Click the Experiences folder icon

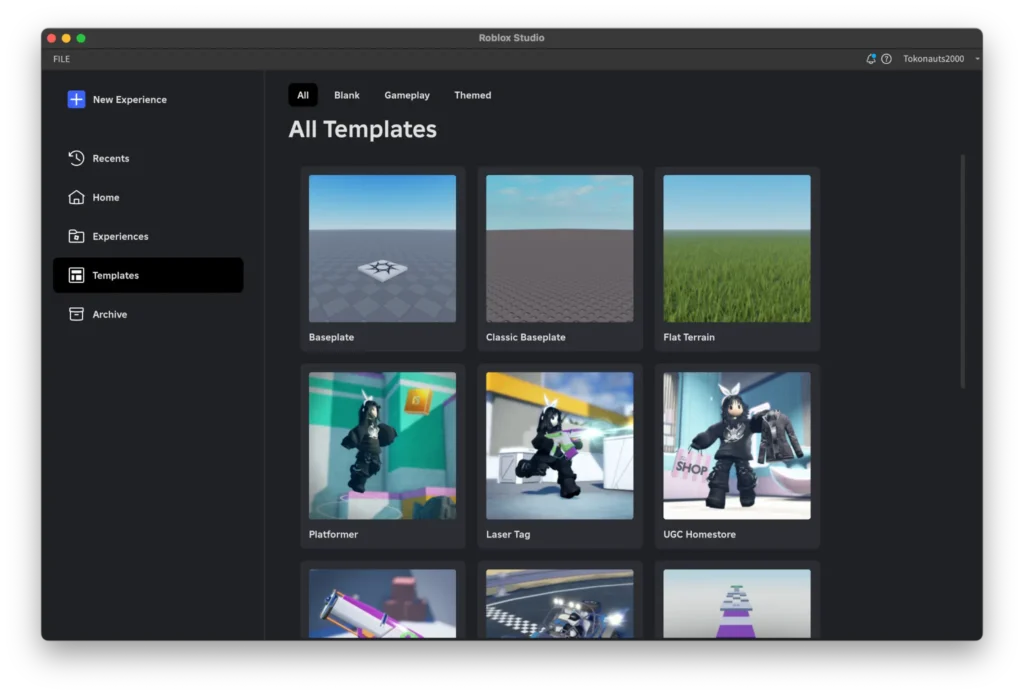tap(76, 236)
